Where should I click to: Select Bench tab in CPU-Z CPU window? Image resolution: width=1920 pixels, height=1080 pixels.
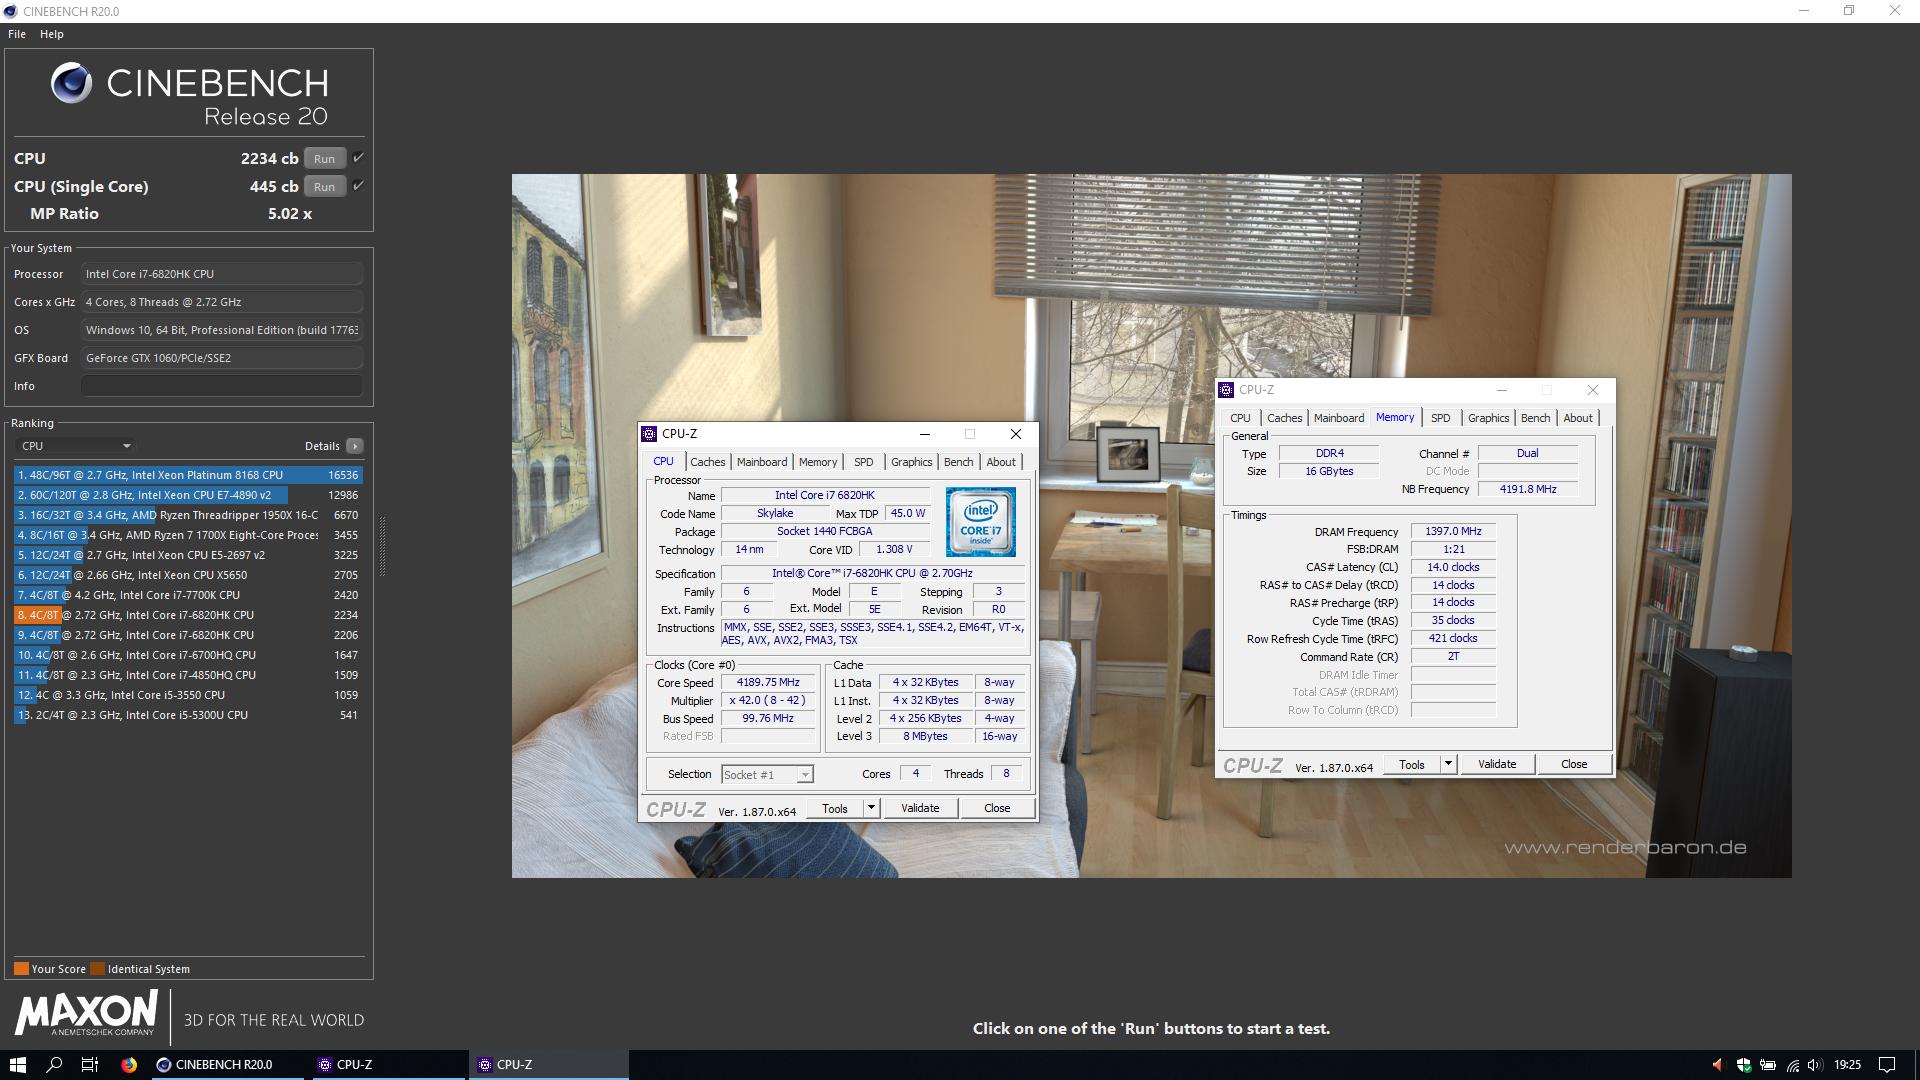(959, 462)
